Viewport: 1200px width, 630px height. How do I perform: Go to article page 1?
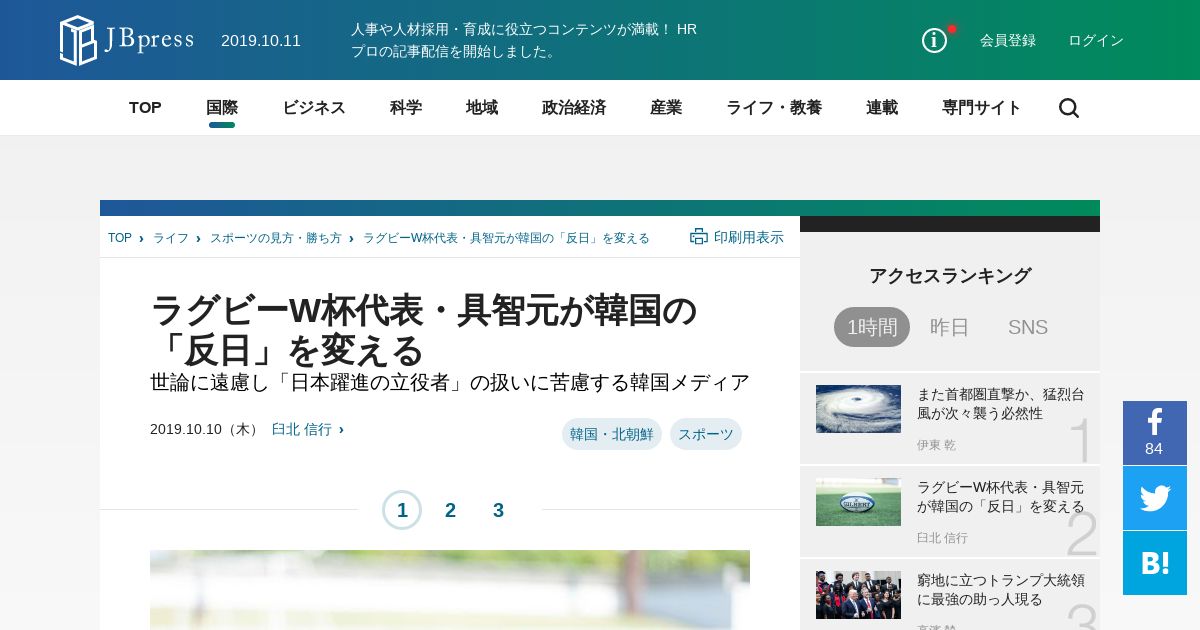click(402, 510)
